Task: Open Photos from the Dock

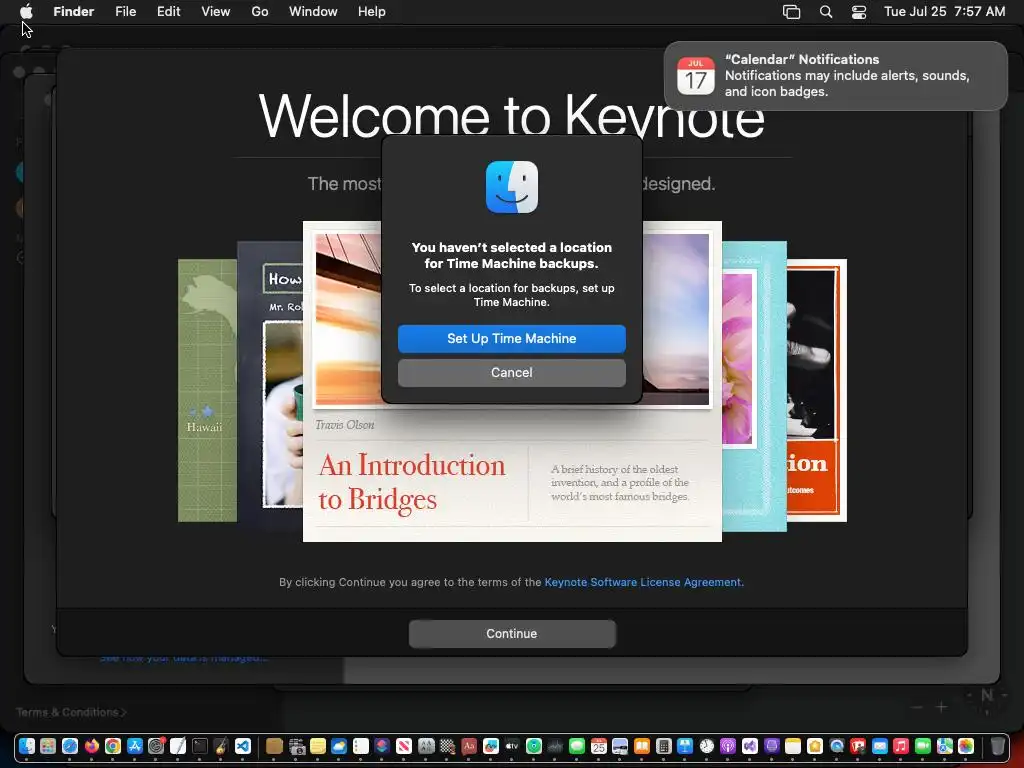Action: [x=966, y=746]
